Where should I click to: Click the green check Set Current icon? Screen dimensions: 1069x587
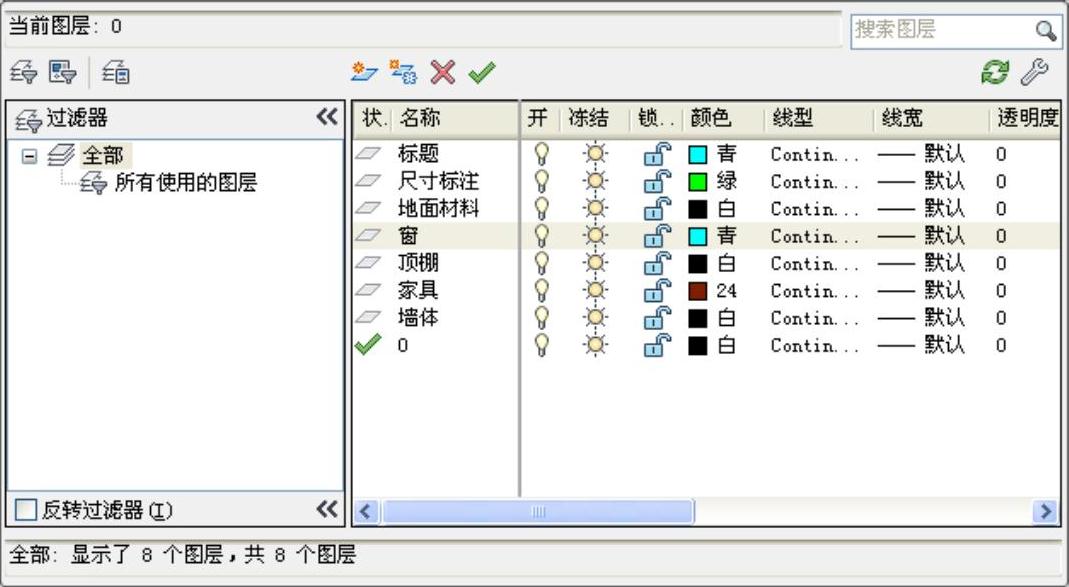tap(481, 72)
